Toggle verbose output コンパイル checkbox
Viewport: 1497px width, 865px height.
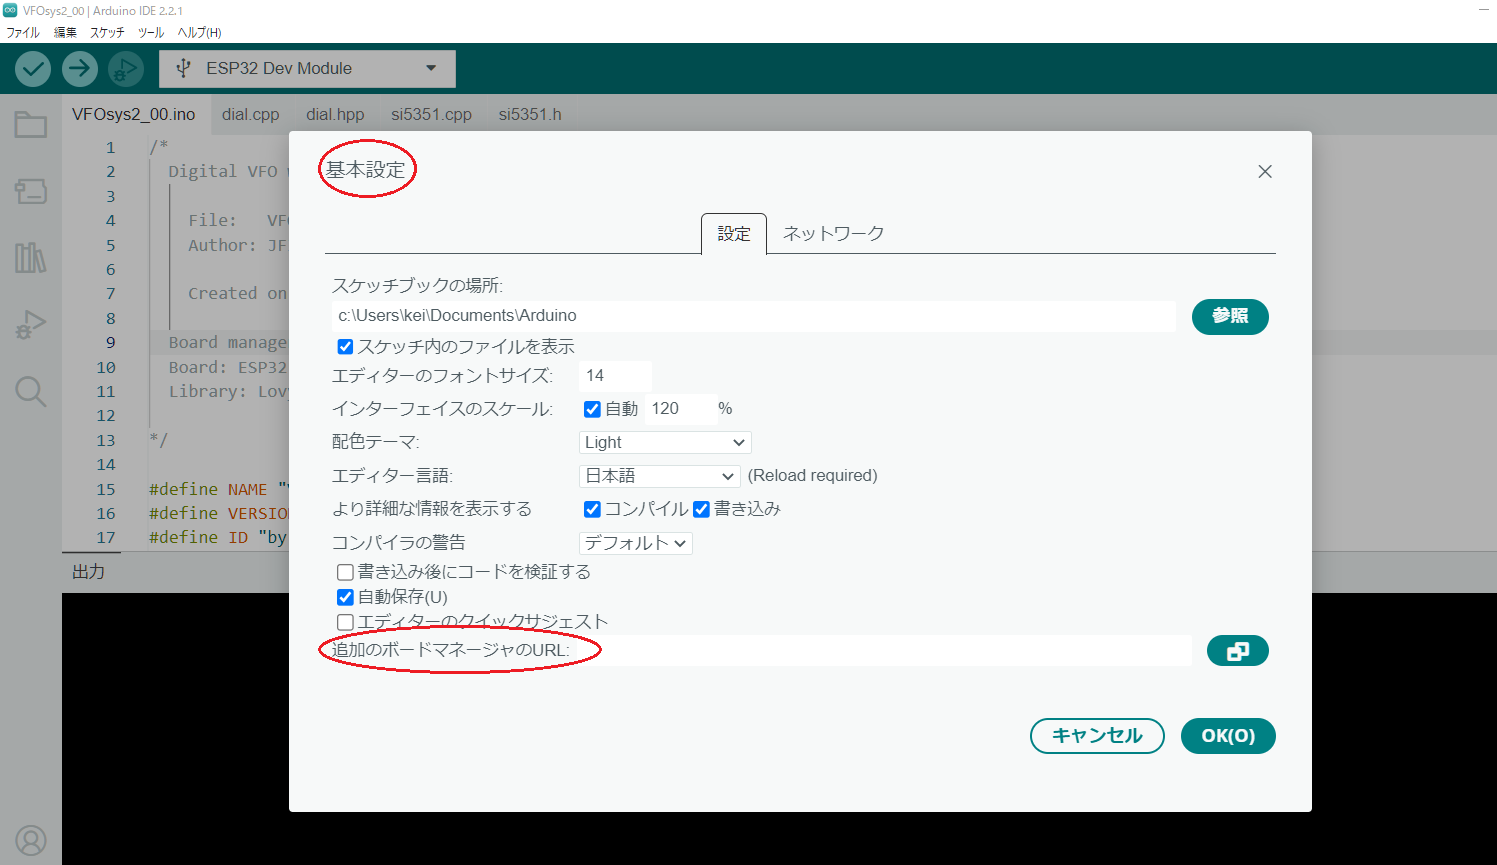(592, 510)
